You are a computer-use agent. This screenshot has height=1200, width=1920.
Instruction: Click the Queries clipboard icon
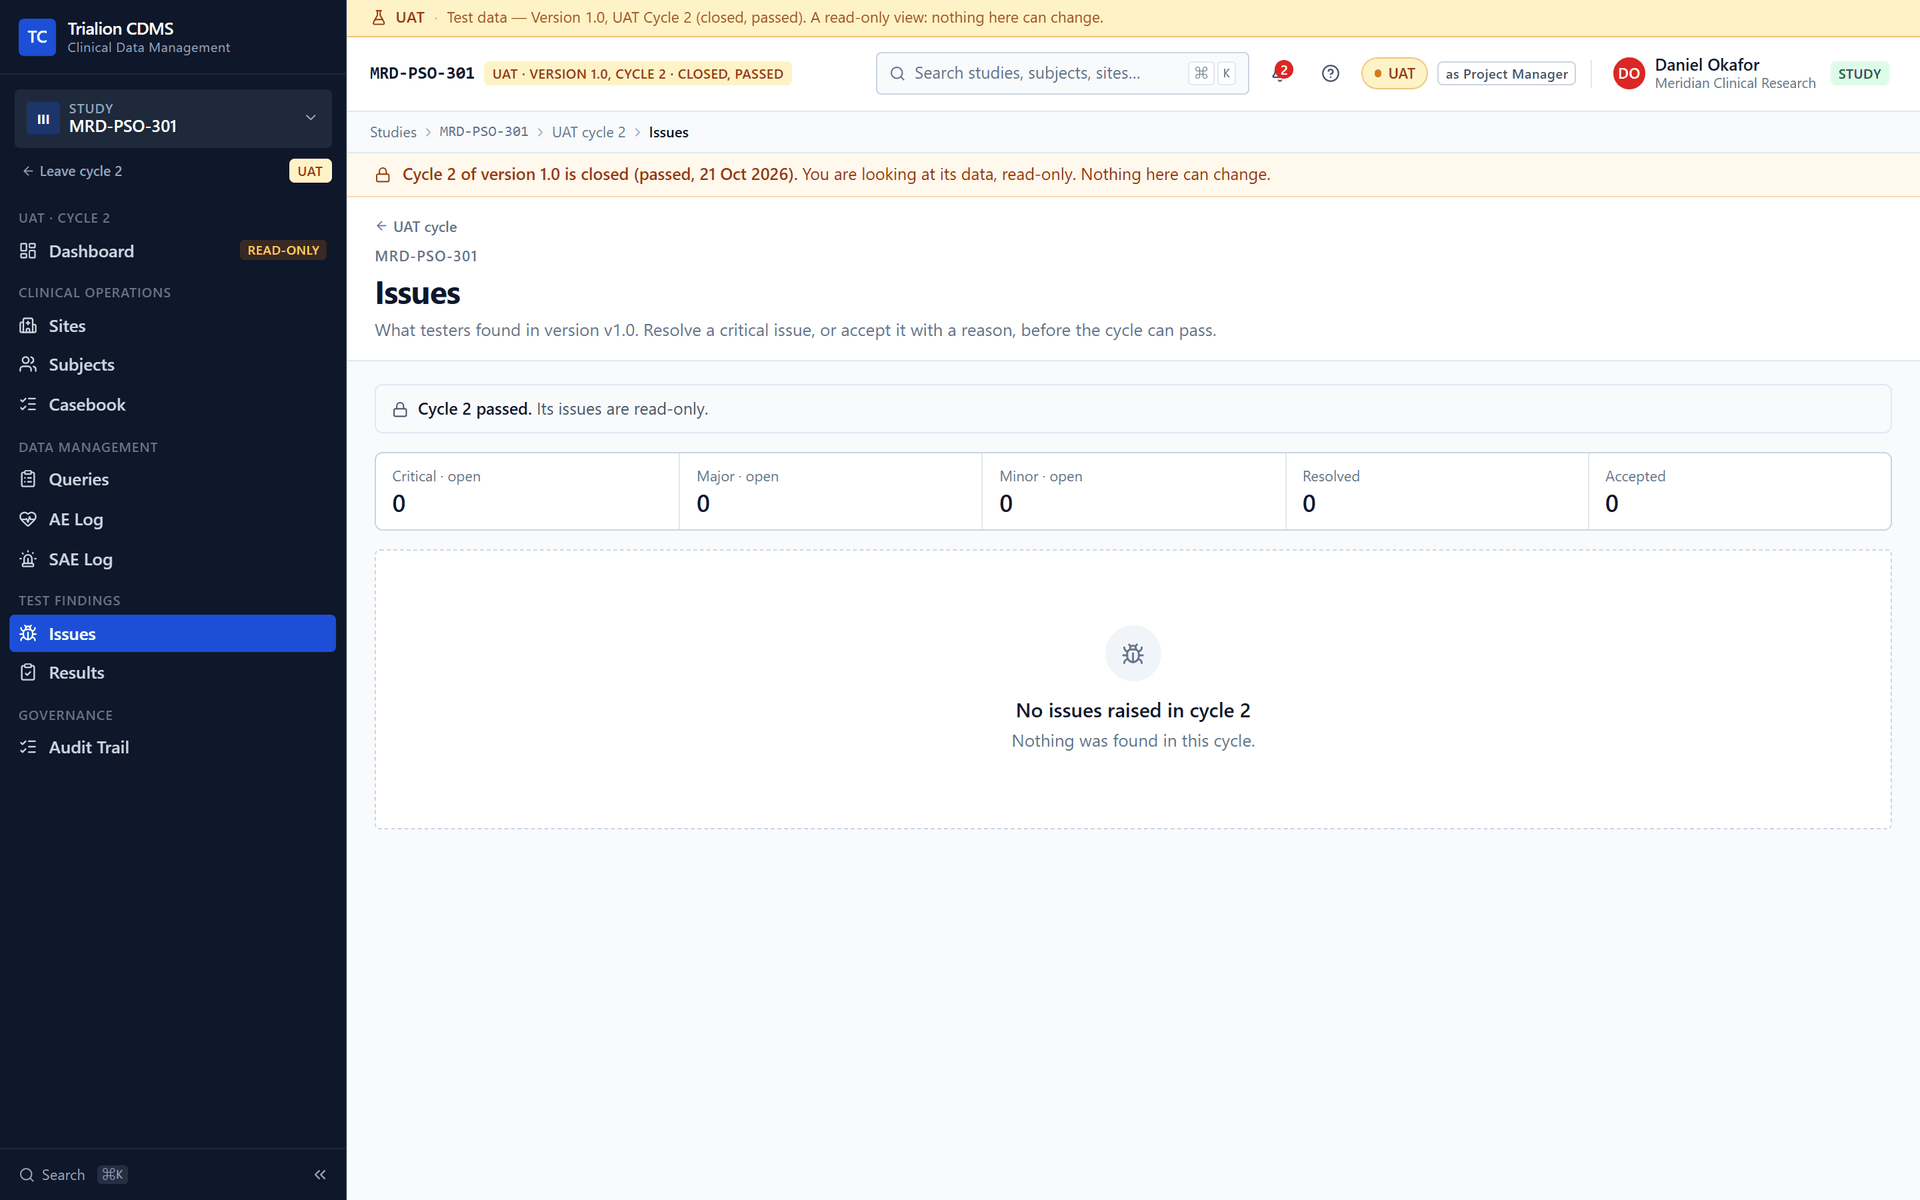pos(28,479)
